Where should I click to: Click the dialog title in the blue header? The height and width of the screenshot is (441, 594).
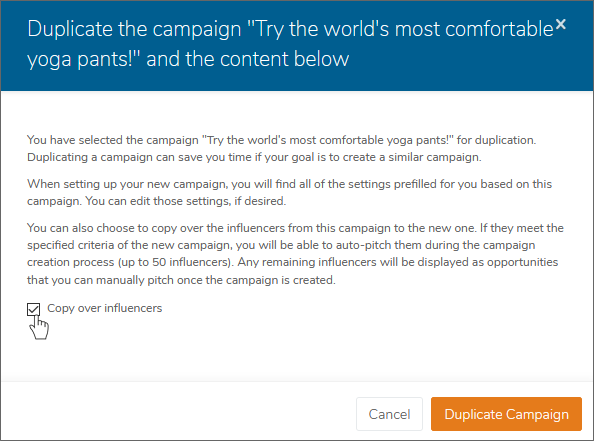click(x=291, y=44)
